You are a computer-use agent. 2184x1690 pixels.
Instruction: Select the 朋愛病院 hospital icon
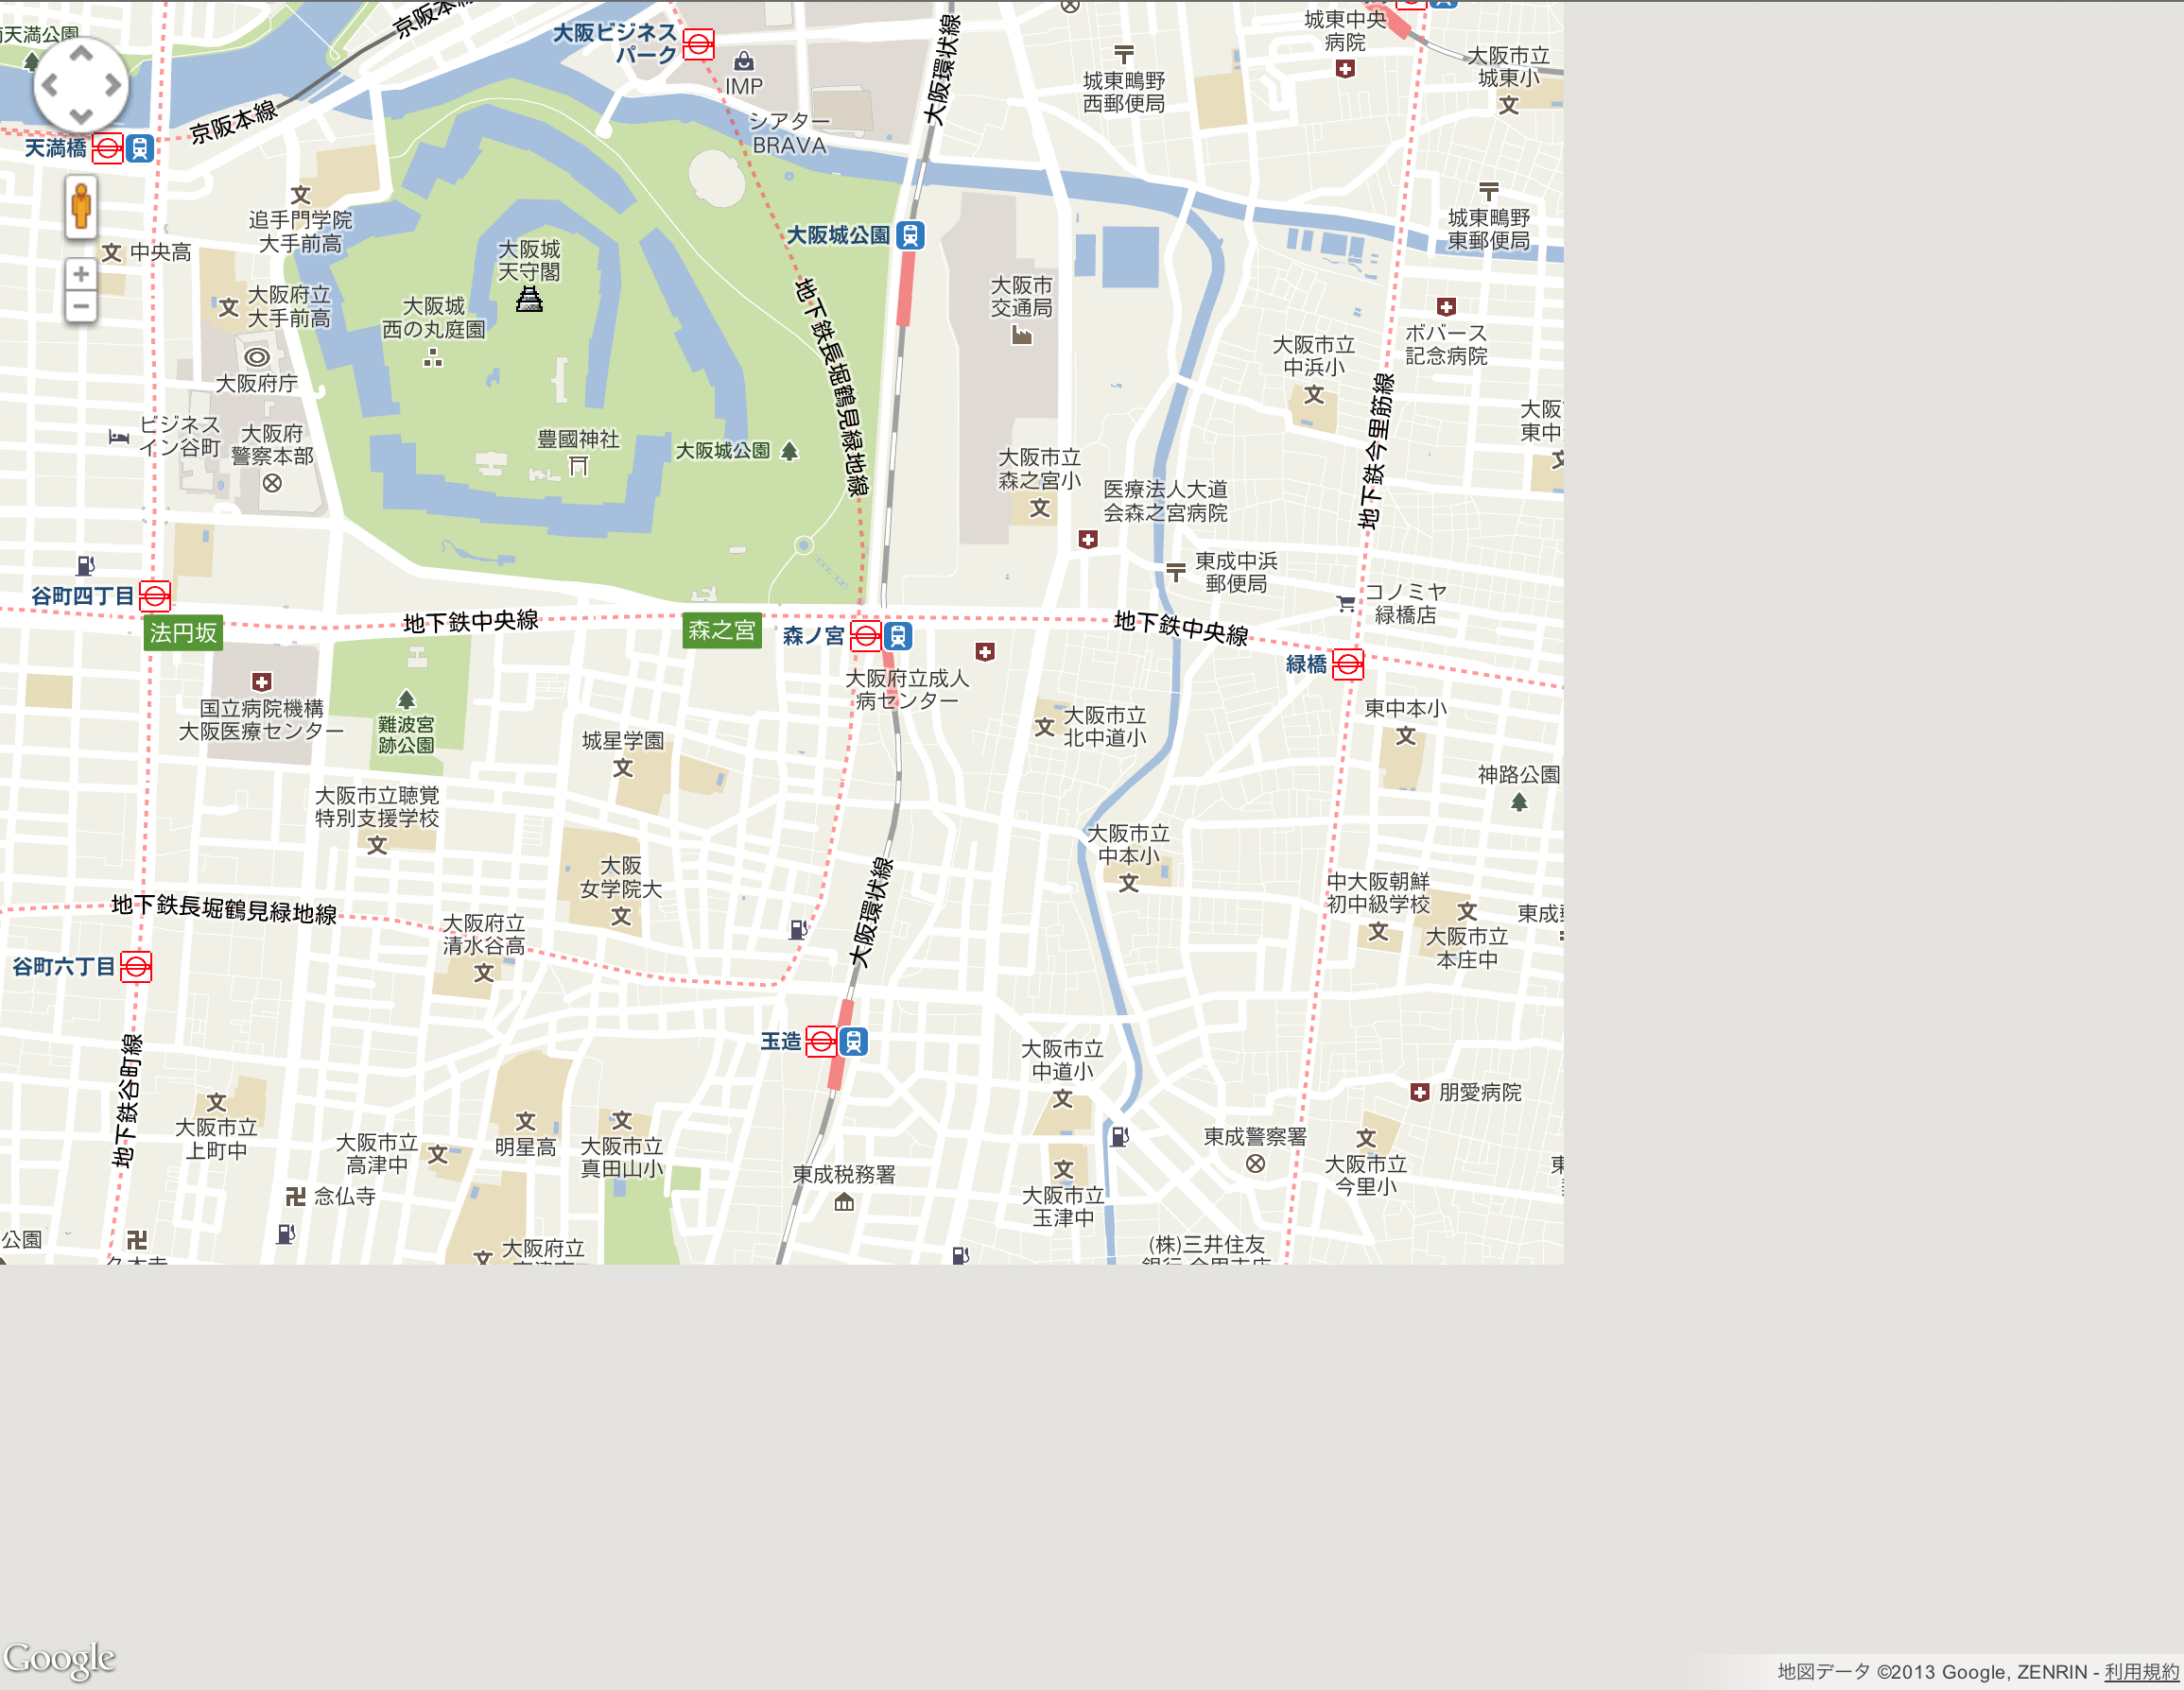point(1420,1092)
